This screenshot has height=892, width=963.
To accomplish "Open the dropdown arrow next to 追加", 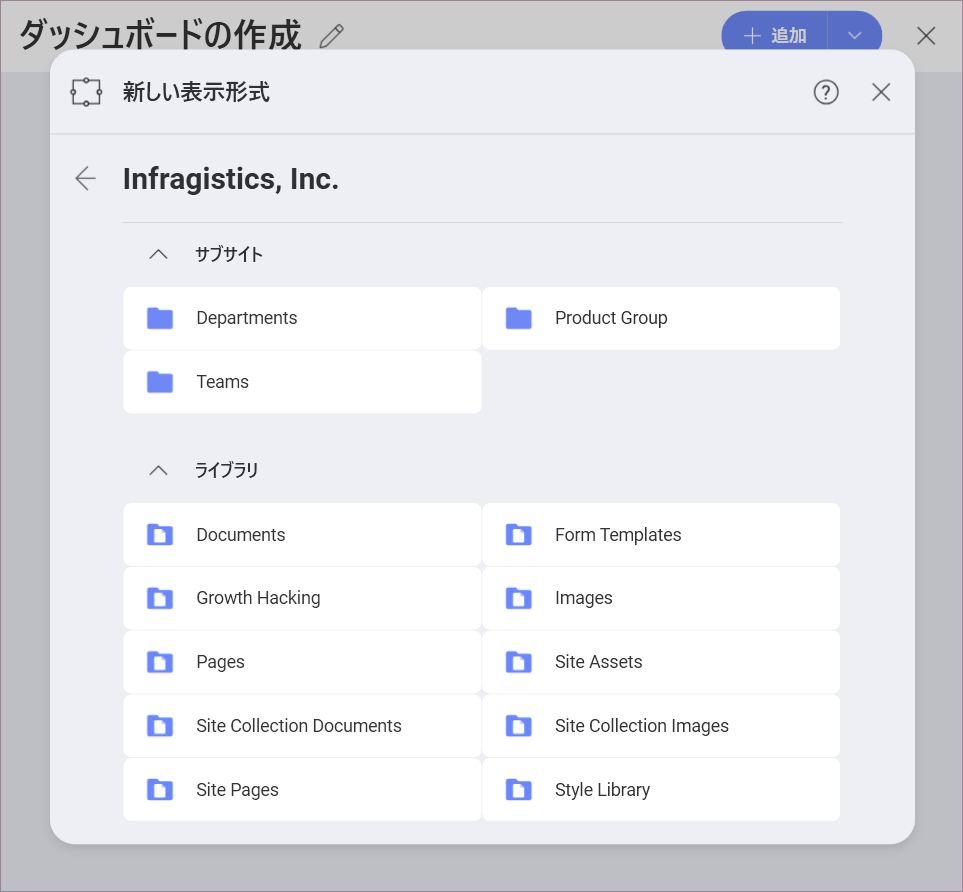I will (x=855, y=35).
